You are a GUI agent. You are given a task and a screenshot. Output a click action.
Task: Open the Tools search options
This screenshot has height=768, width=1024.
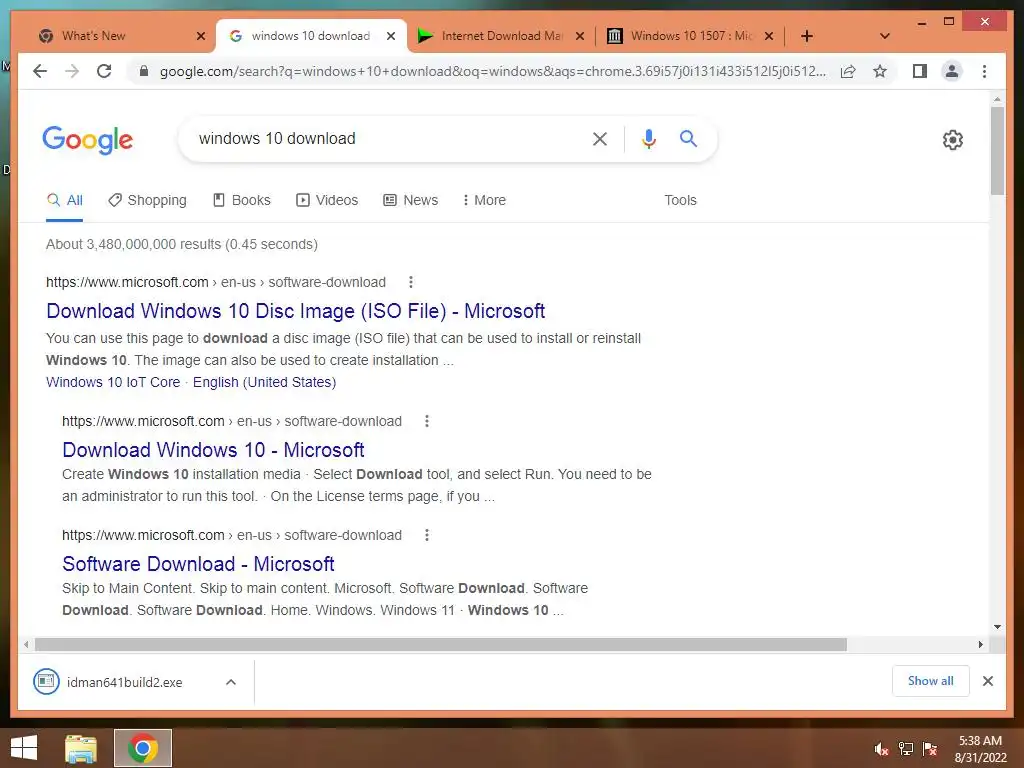point(680,200)
